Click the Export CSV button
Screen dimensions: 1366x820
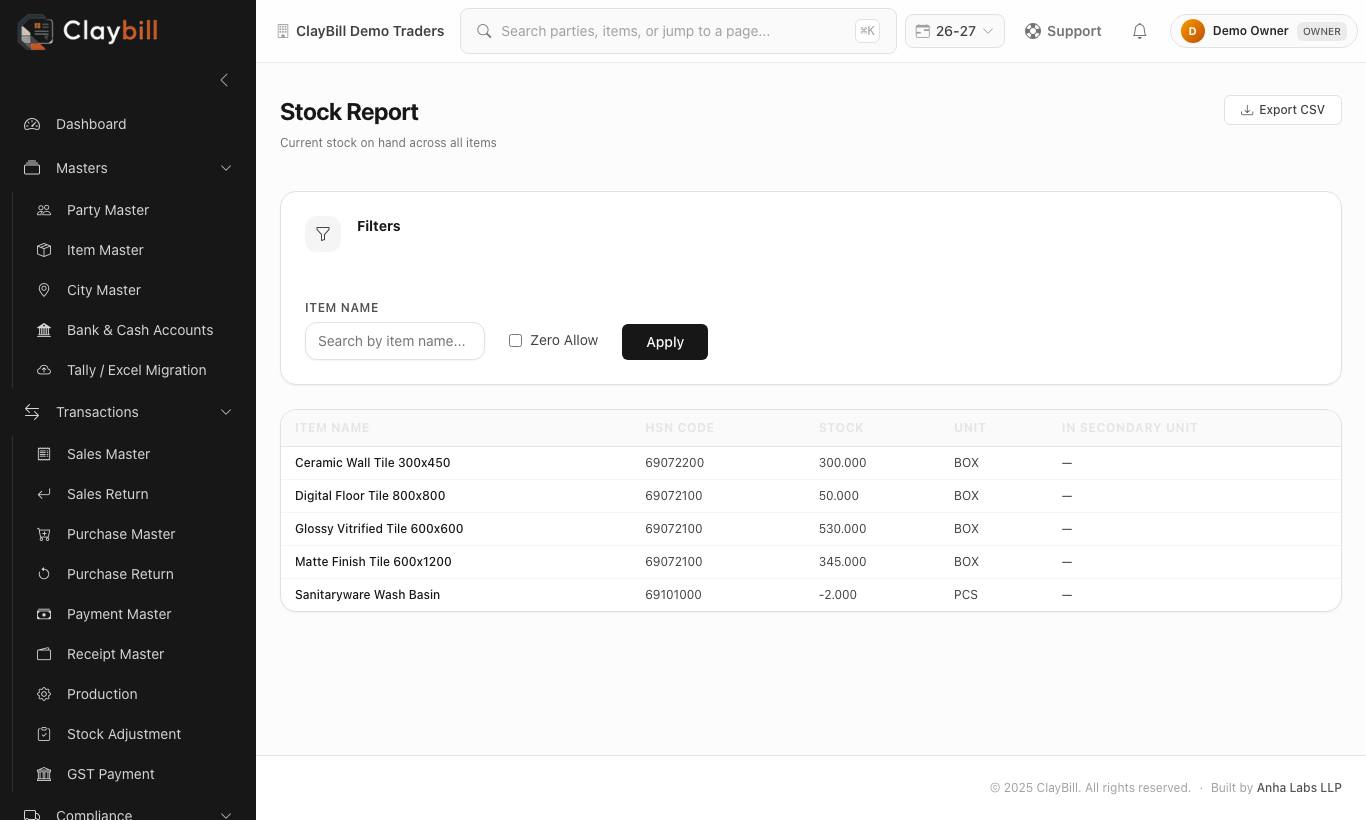[1283, 110]
